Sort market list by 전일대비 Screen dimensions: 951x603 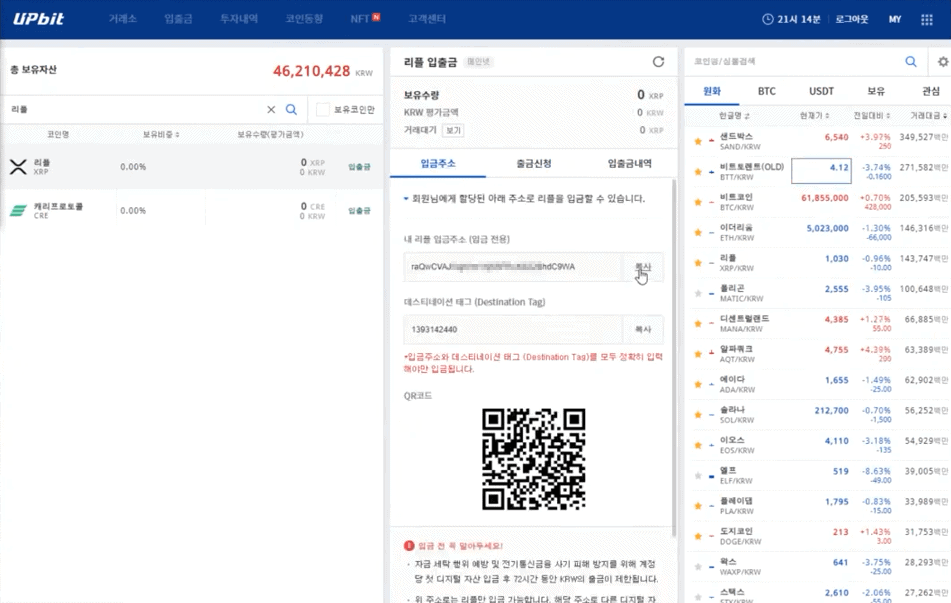tap(872, 115)
